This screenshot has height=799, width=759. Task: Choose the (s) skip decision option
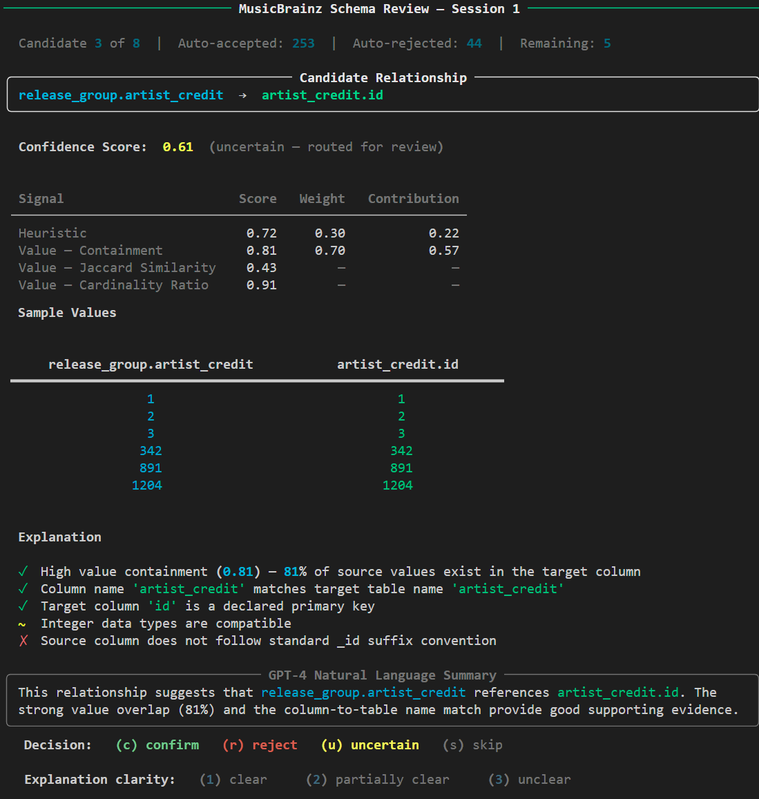(473, 745)
